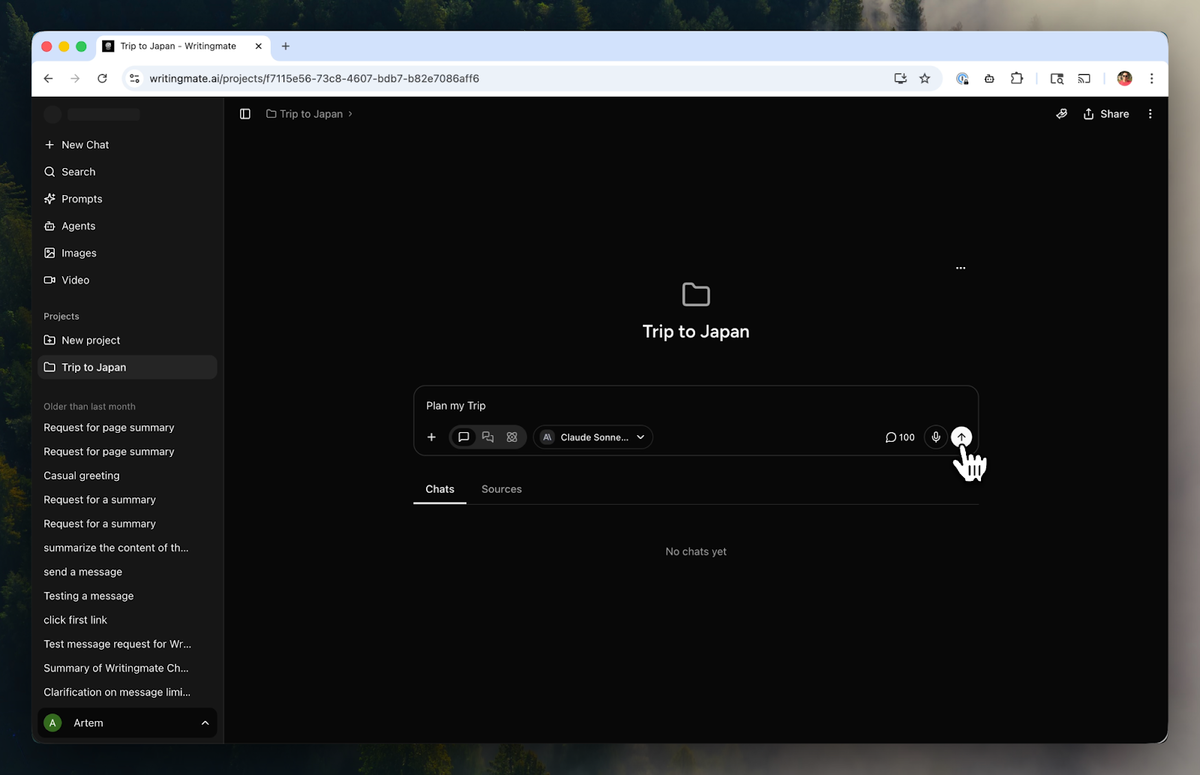The width and height of the screenshot is (1200, 775).
Task: Toggle the sidebar panel icon
Action: coord(245,114)
